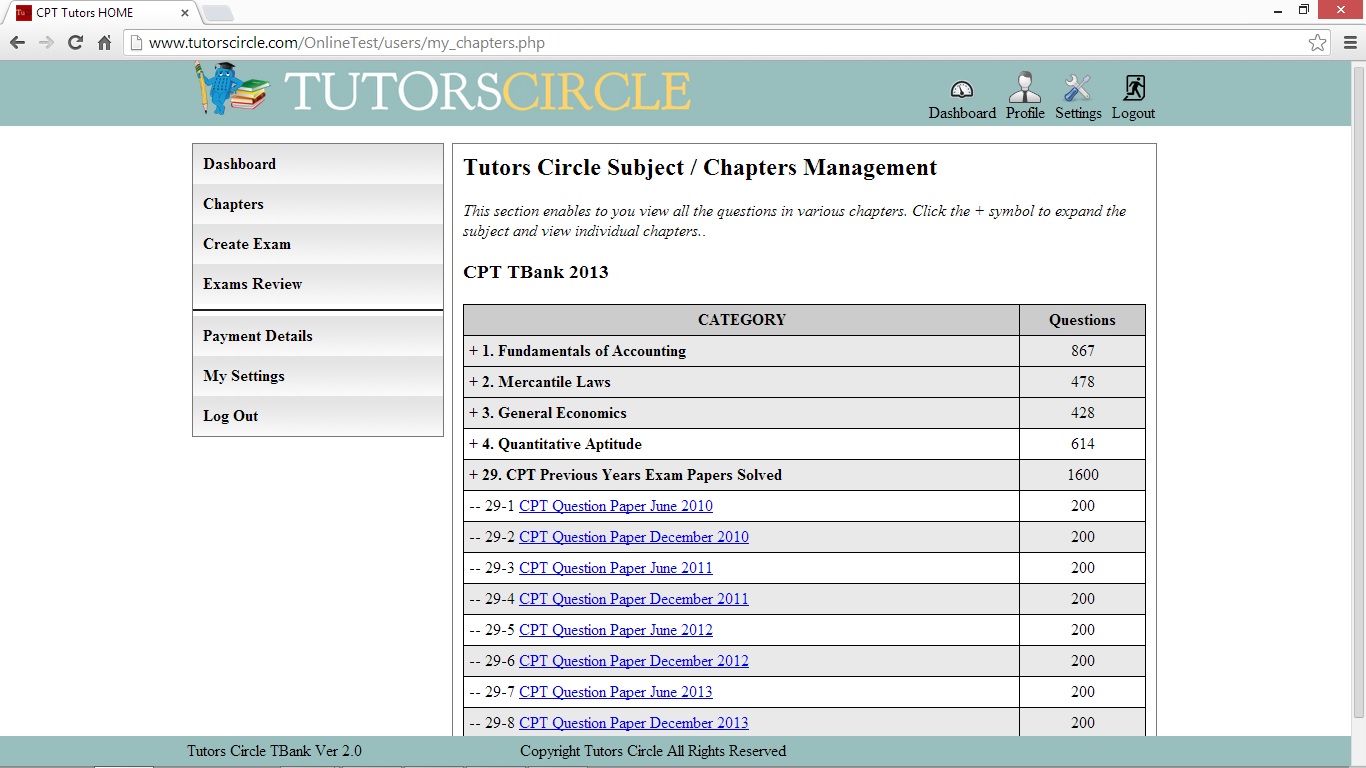Go back with the browser back arrow
Image resolution: width=1366 pixels, height=768 pixels.
coord(17,43)
